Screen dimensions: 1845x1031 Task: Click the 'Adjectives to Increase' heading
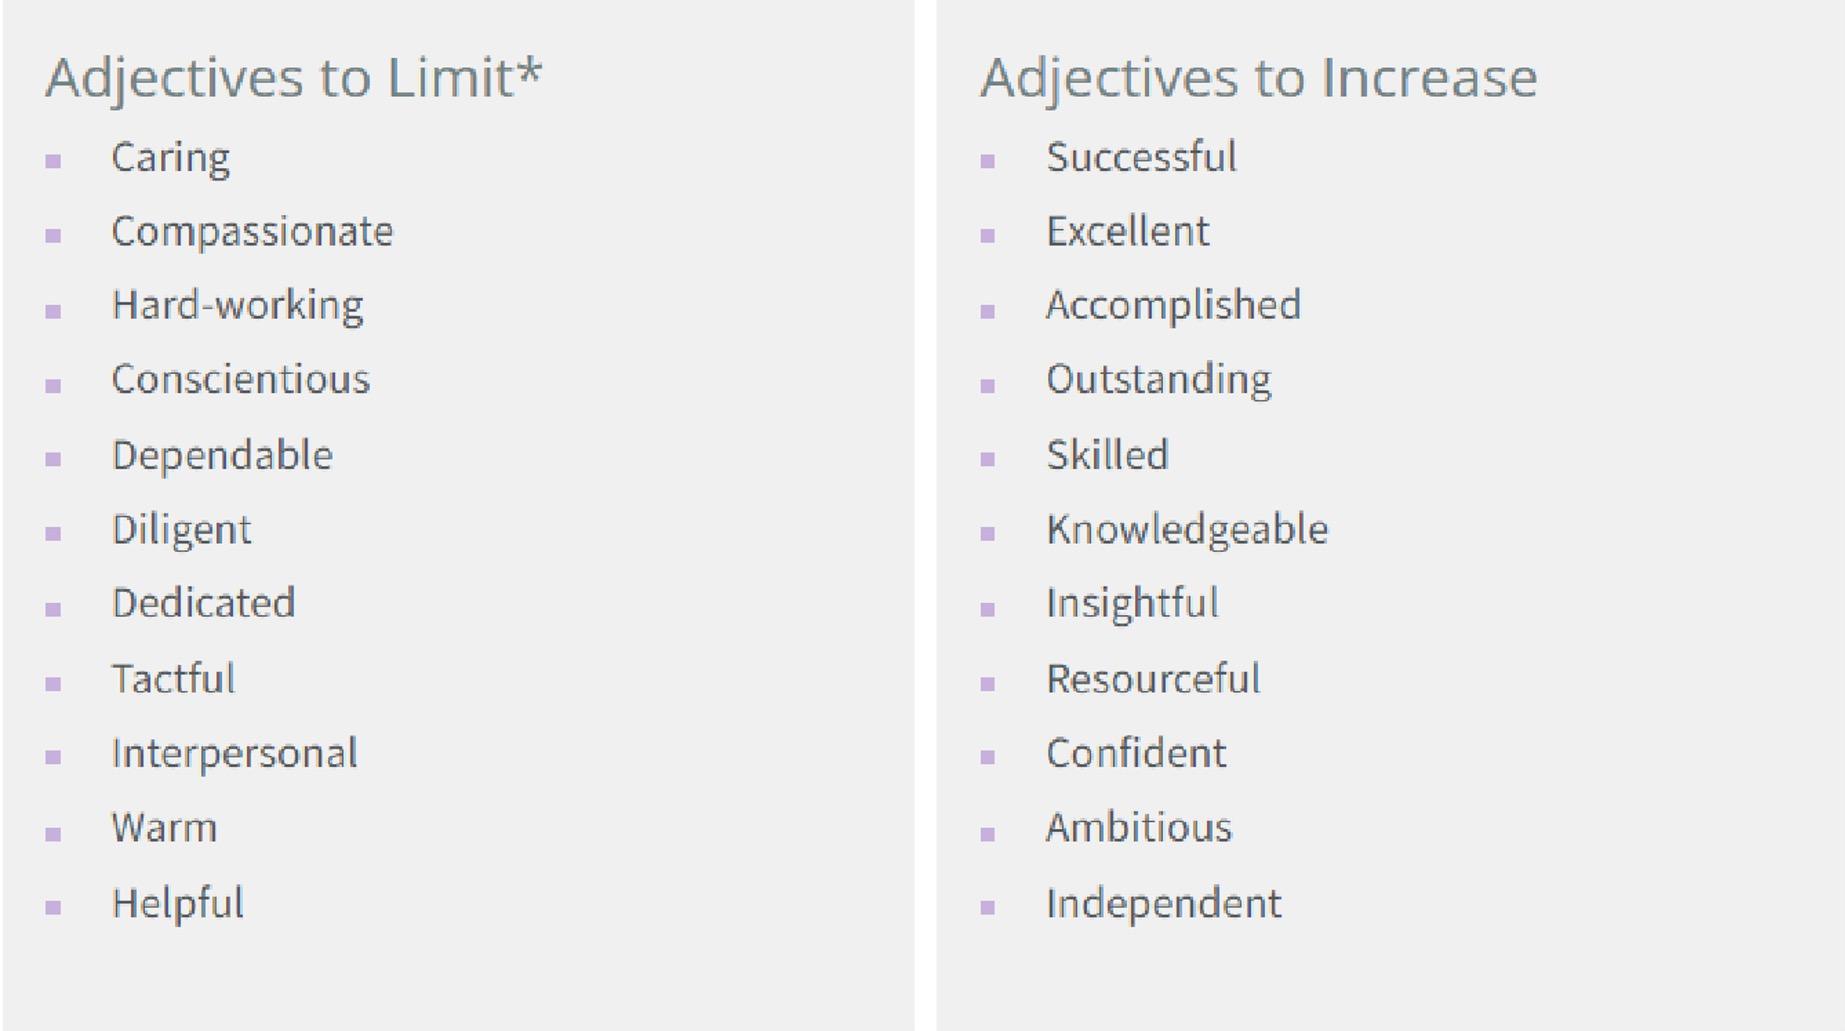pyautogui.click(x=1258, y=77)
